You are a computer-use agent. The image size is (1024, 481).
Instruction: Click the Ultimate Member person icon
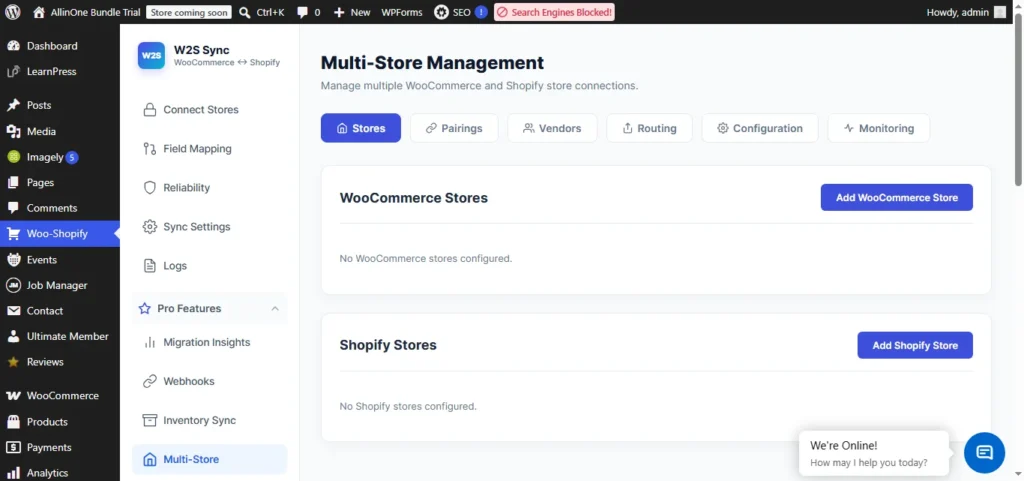click(x=13, y=337)
